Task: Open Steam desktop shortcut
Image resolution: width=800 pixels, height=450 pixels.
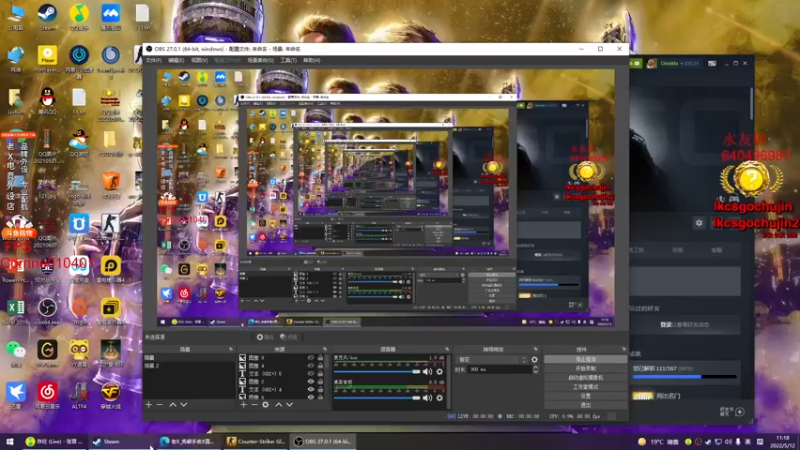Action: pos(47,17)
